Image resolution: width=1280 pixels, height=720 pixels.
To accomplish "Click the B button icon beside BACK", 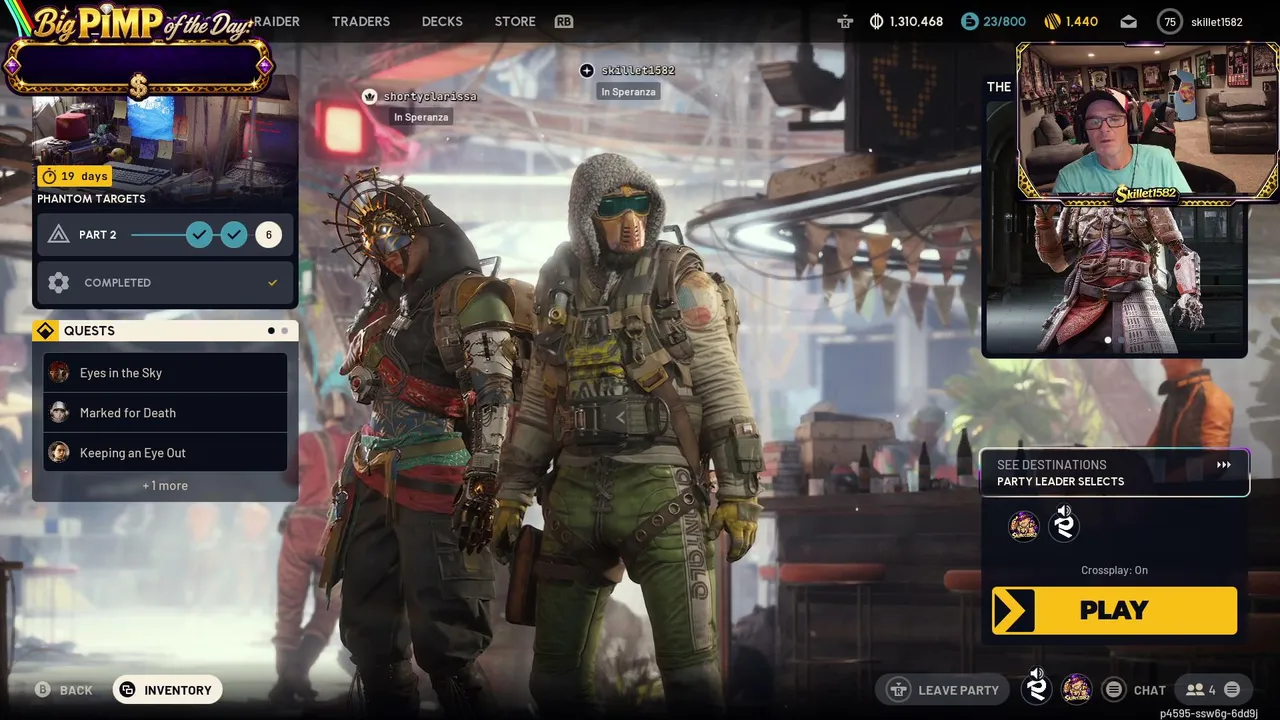I will (x=43, y=690).
